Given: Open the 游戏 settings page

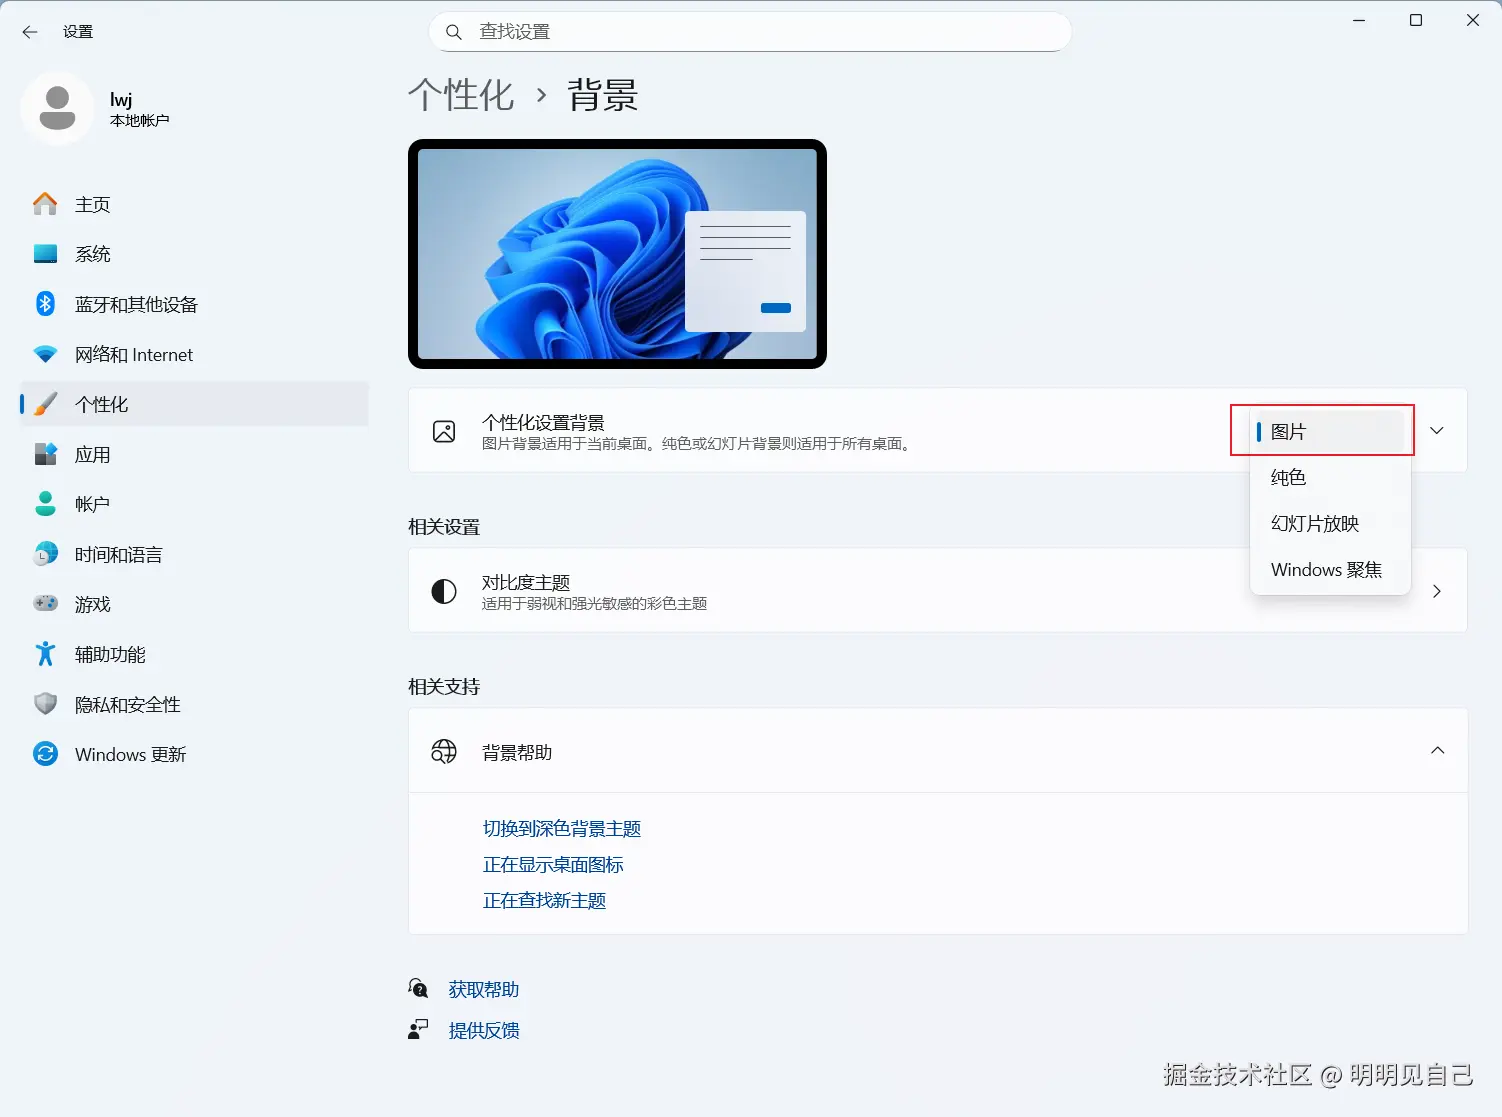Looking at the screenshot, I should pyautogui.click(x=195, y=604).
